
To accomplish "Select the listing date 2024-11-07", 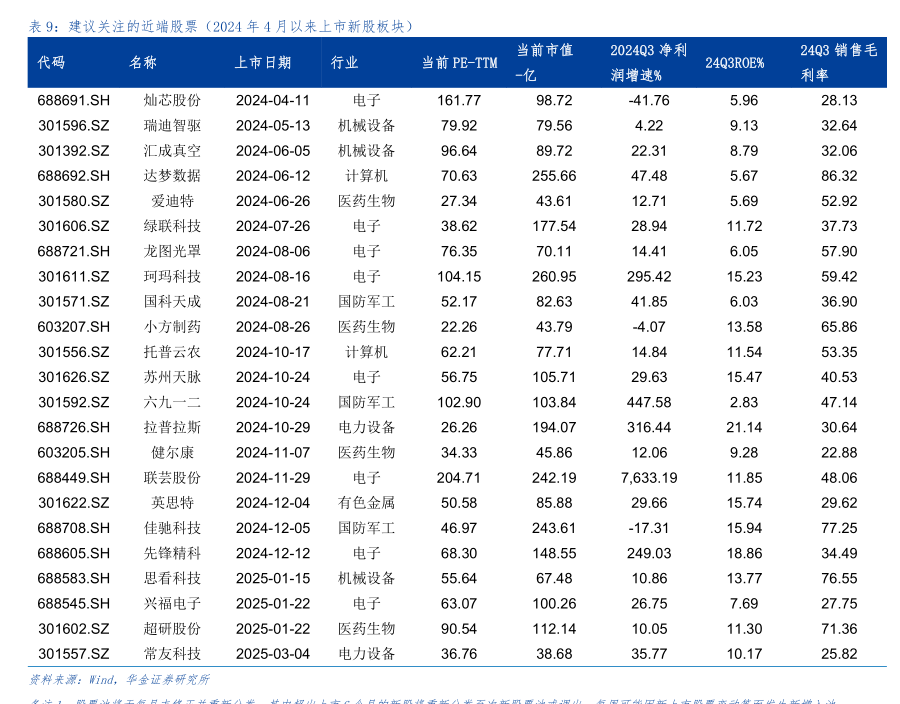I will [273, 452].
